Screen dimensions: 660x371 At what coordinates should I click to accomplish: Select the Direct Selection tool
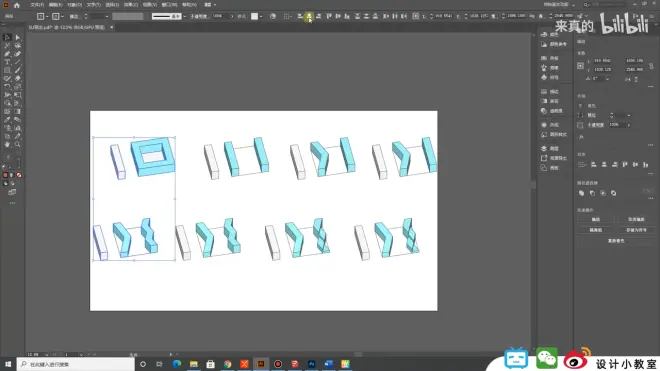pos(18,37)
